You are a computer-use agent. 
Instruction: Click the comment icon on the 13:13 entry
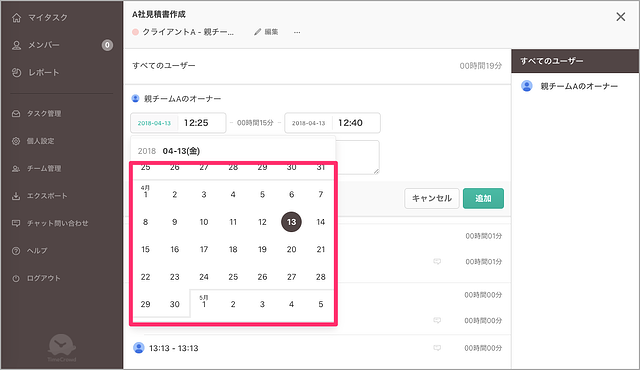(437, 348)
